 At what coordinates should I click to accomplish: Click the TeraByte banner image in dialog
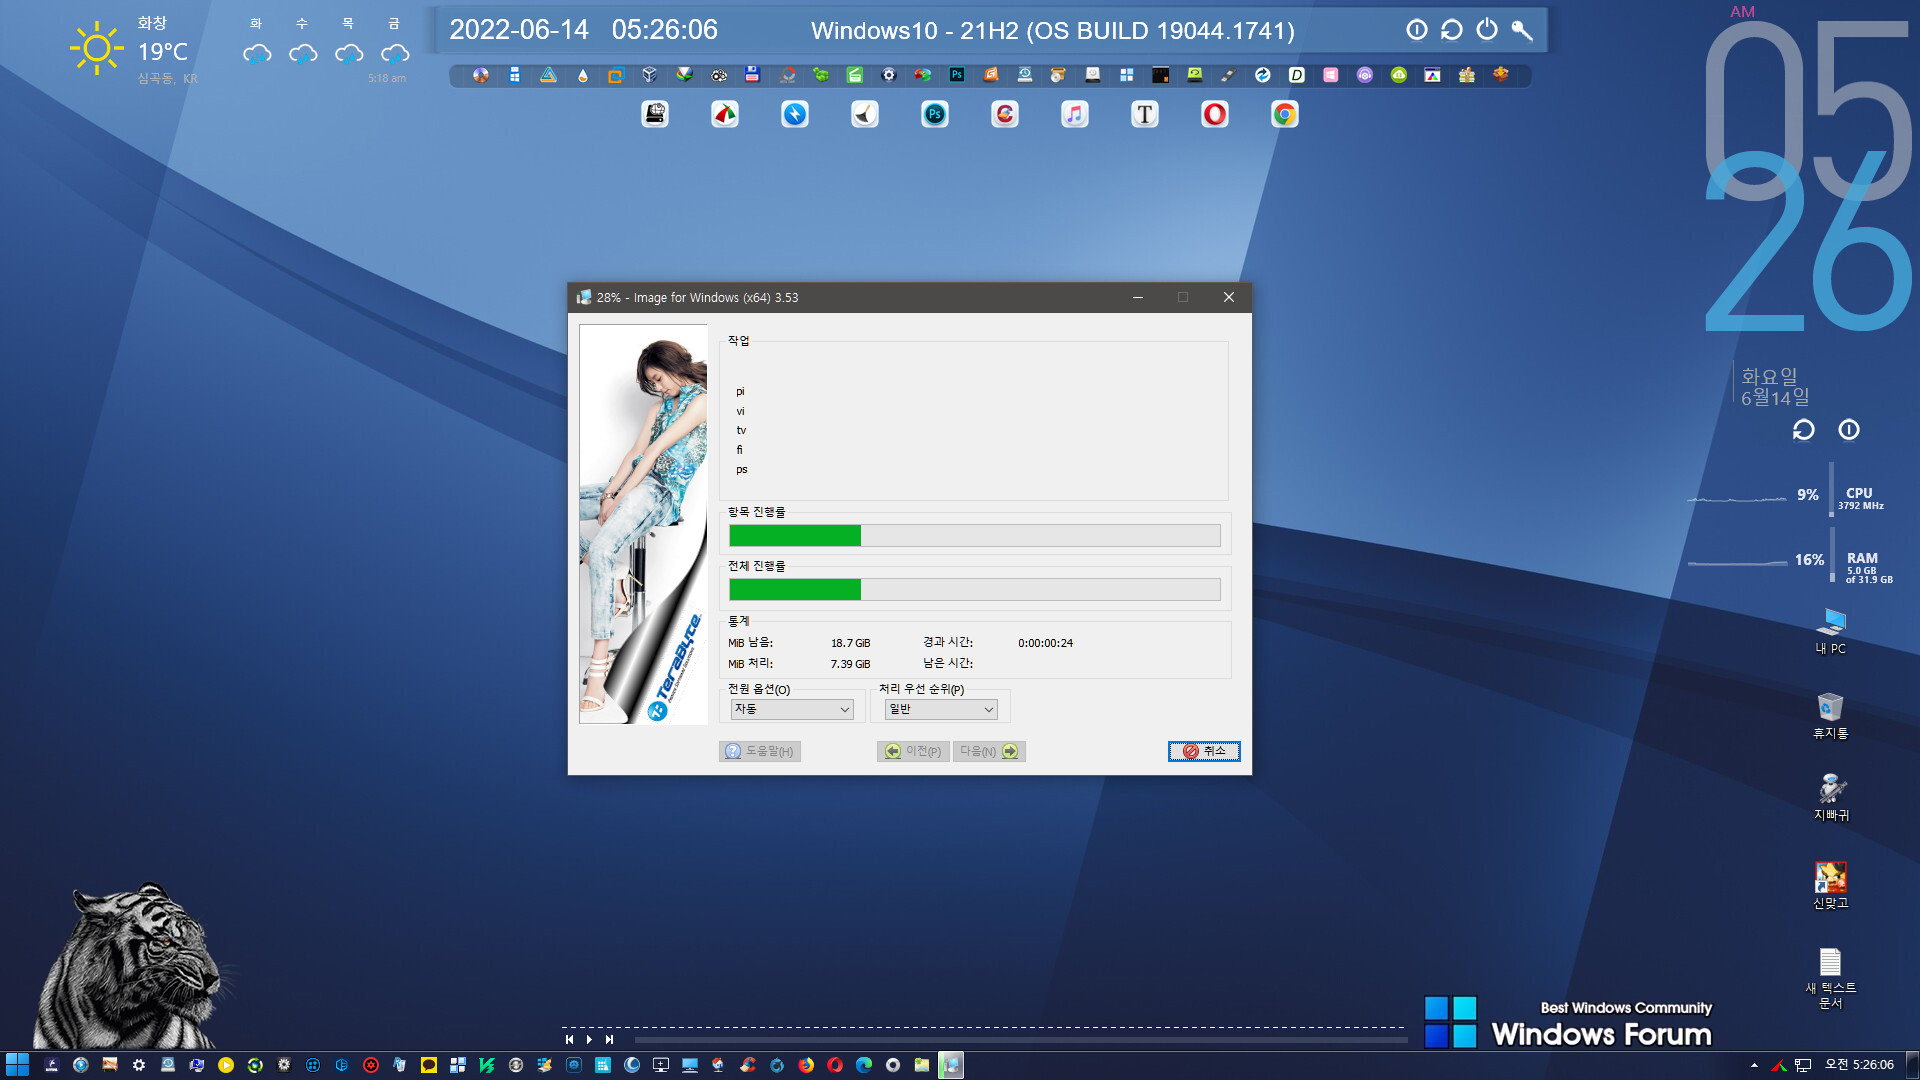(x=643, y=524)
